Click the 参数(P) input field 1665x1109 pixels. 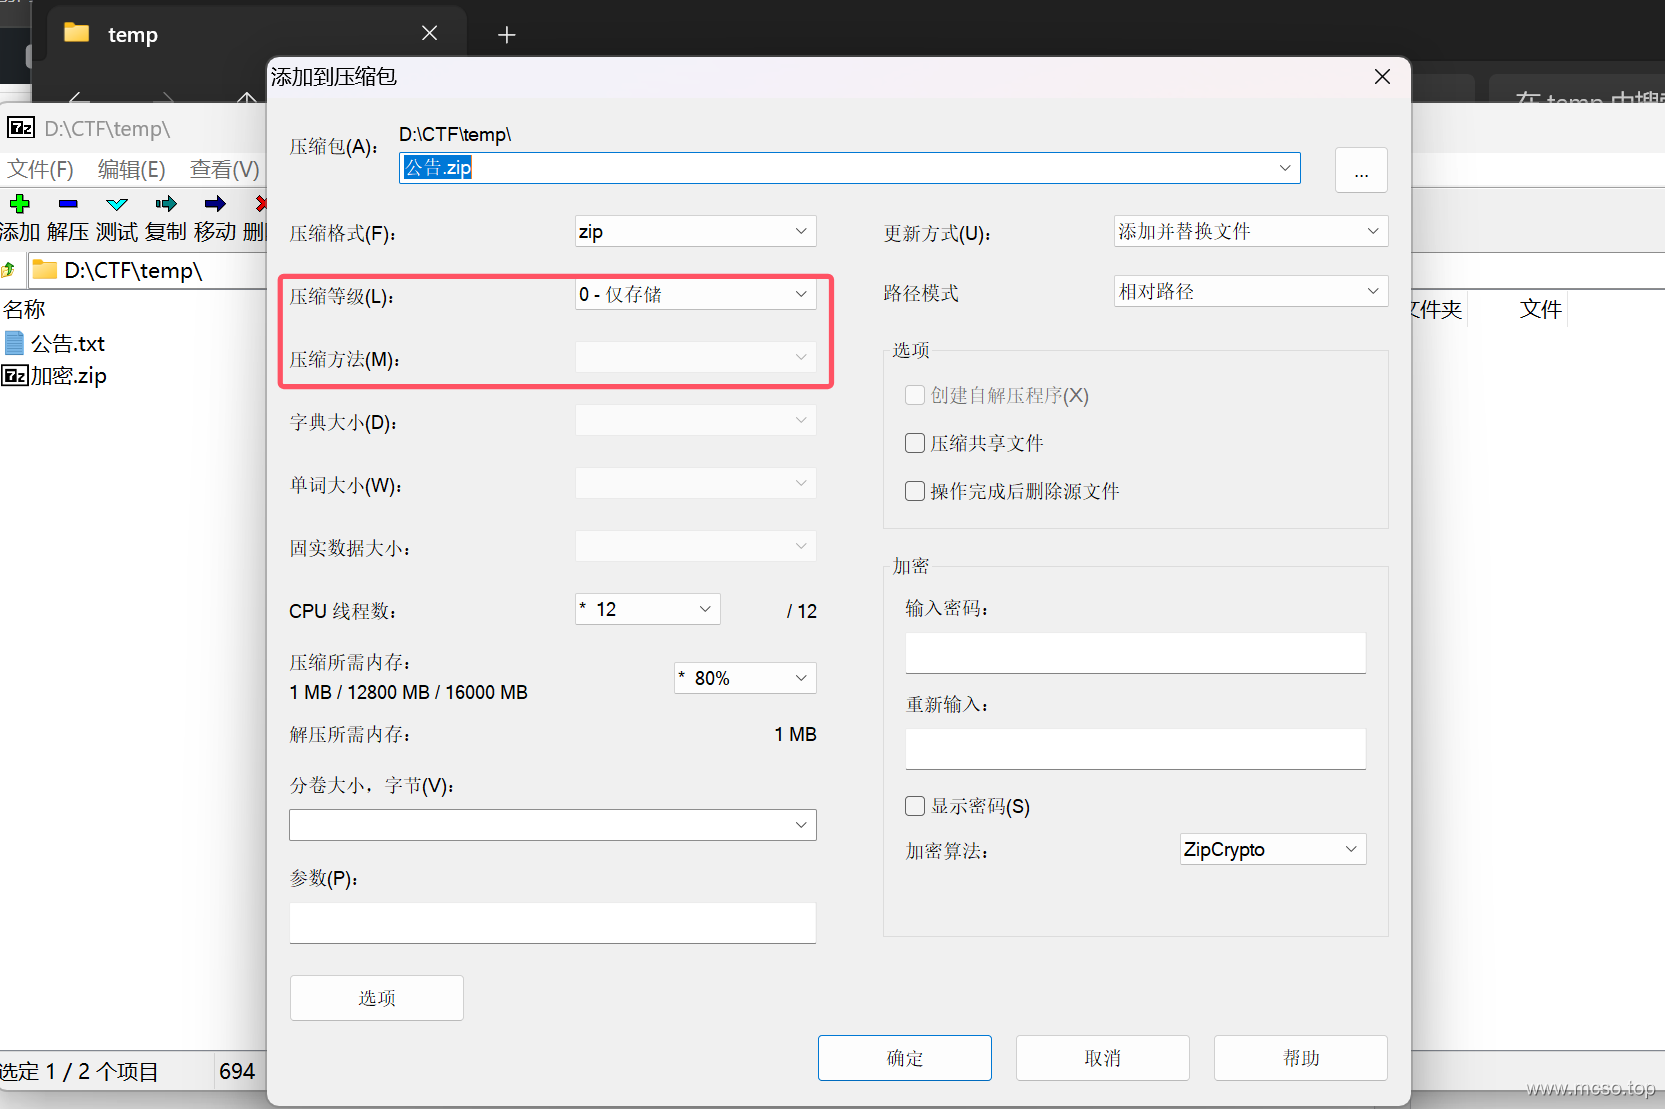click(553, 923)
